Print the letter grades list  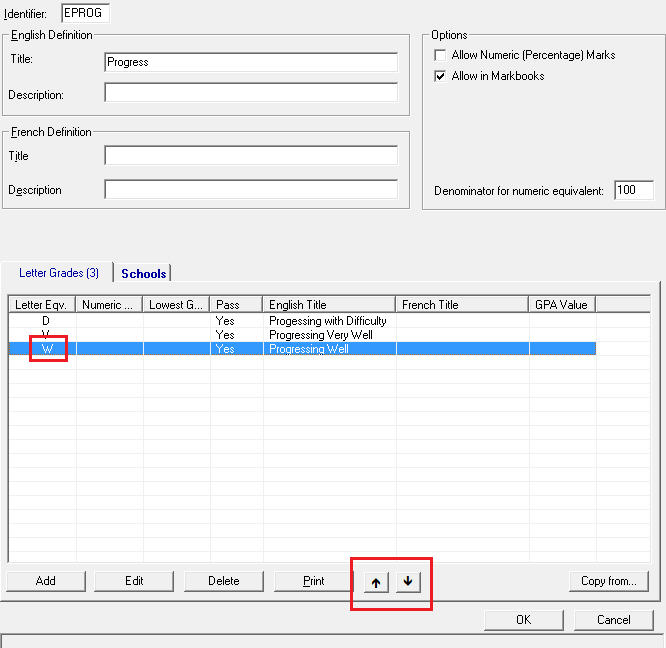coord(313,581)
